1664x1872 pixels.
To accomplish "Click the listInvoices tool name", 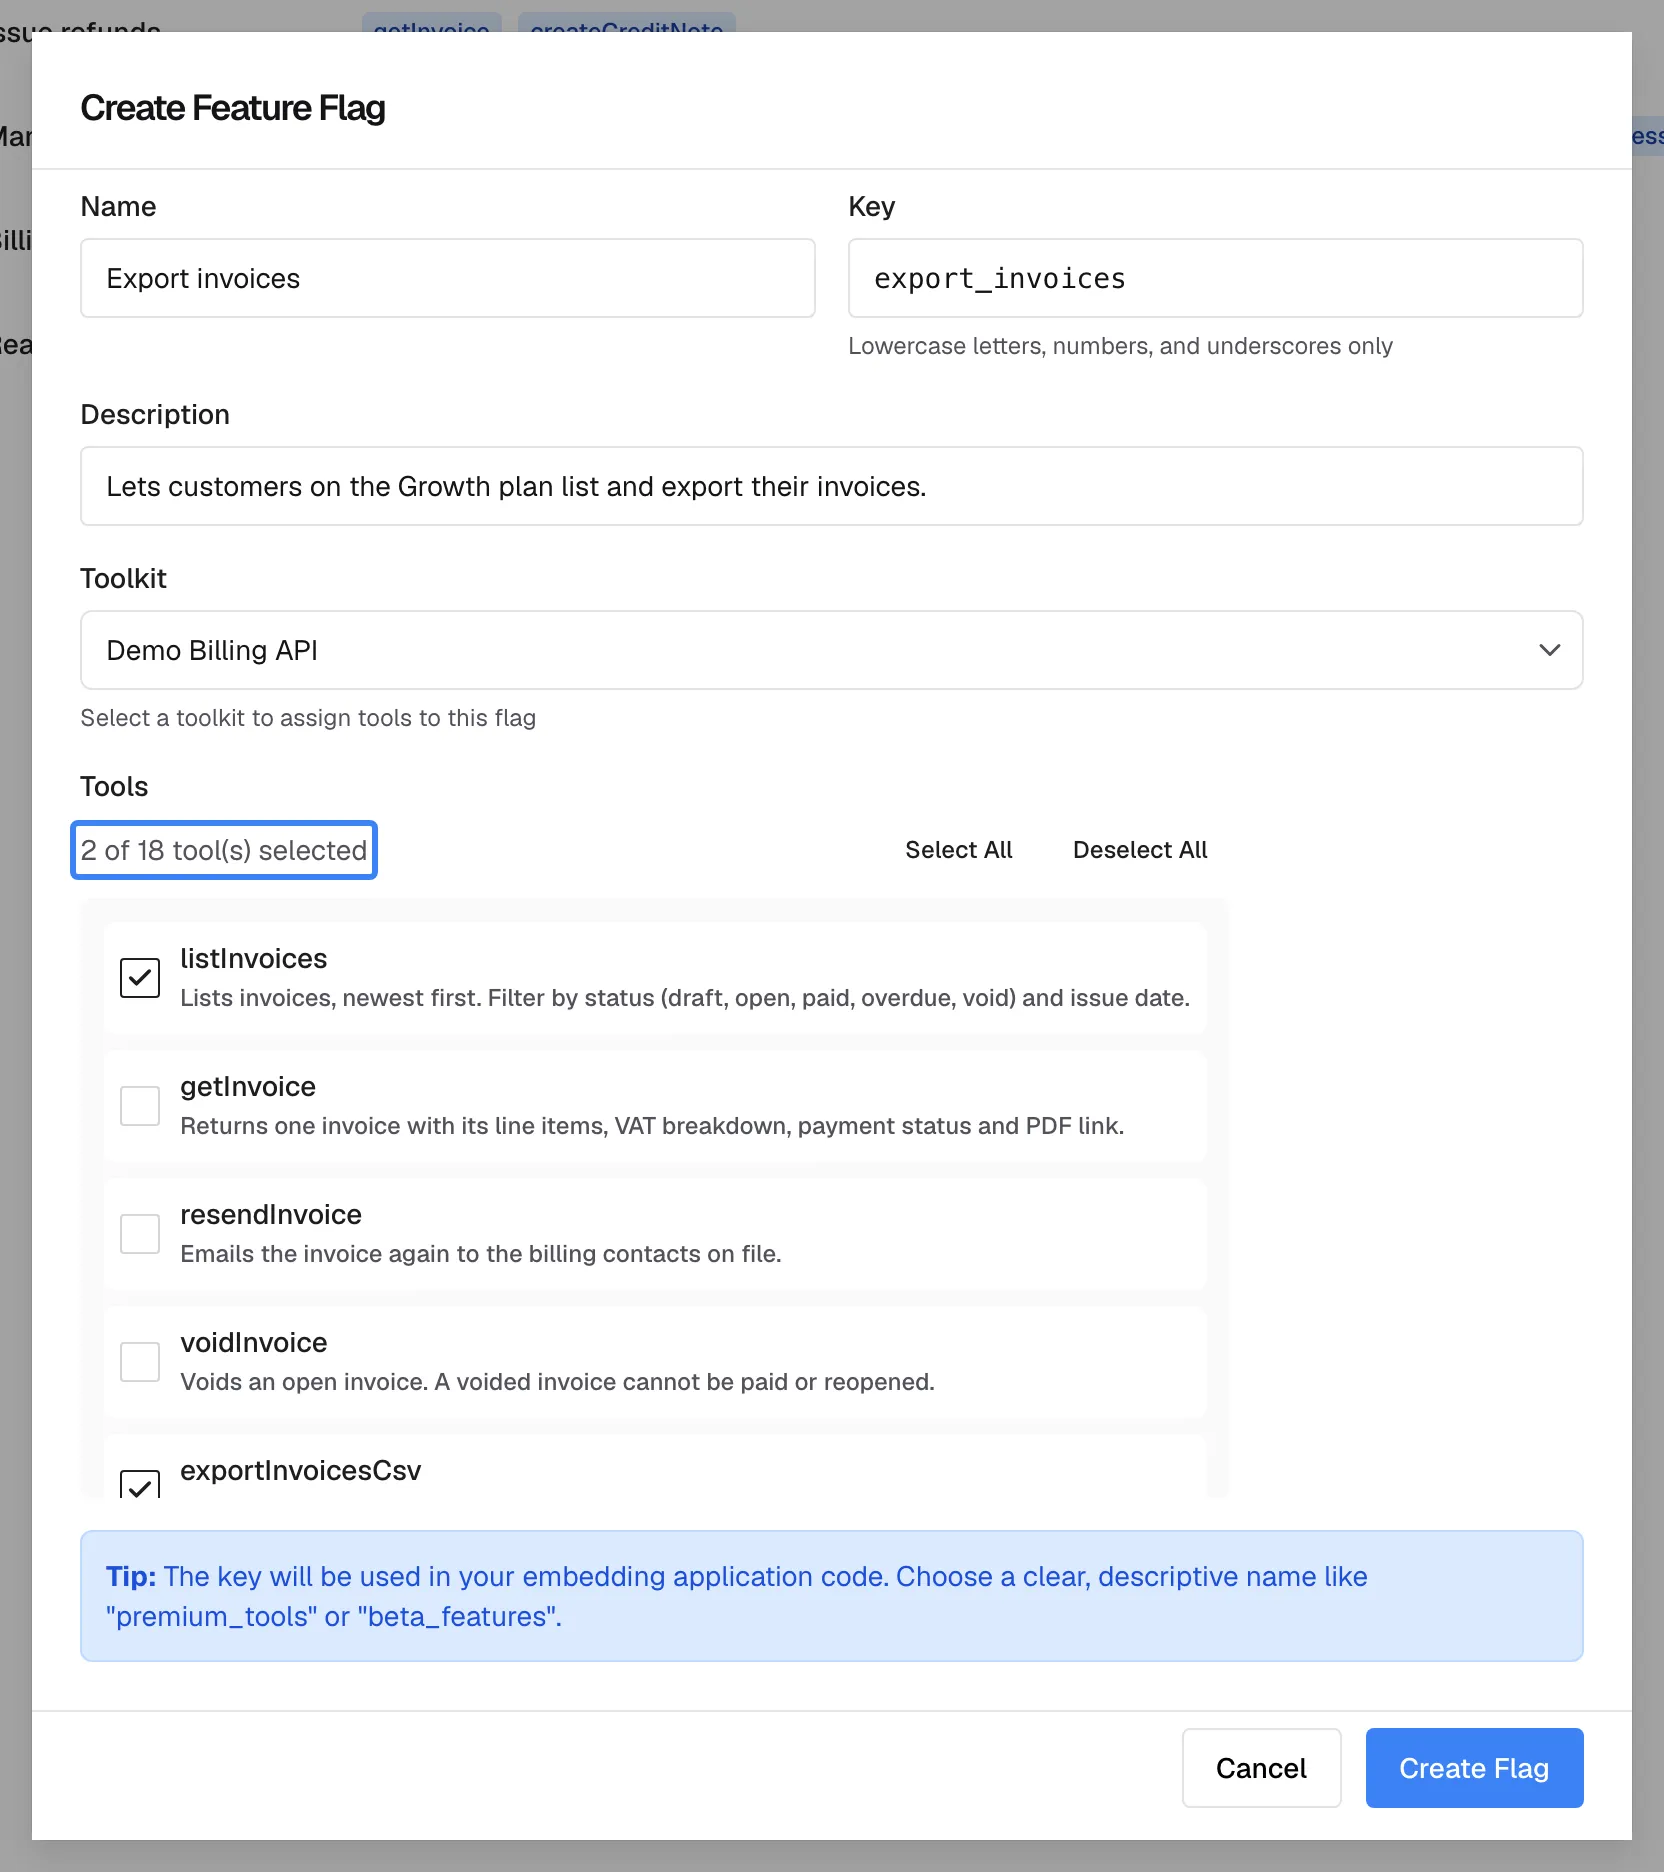I will click(254, 958).
